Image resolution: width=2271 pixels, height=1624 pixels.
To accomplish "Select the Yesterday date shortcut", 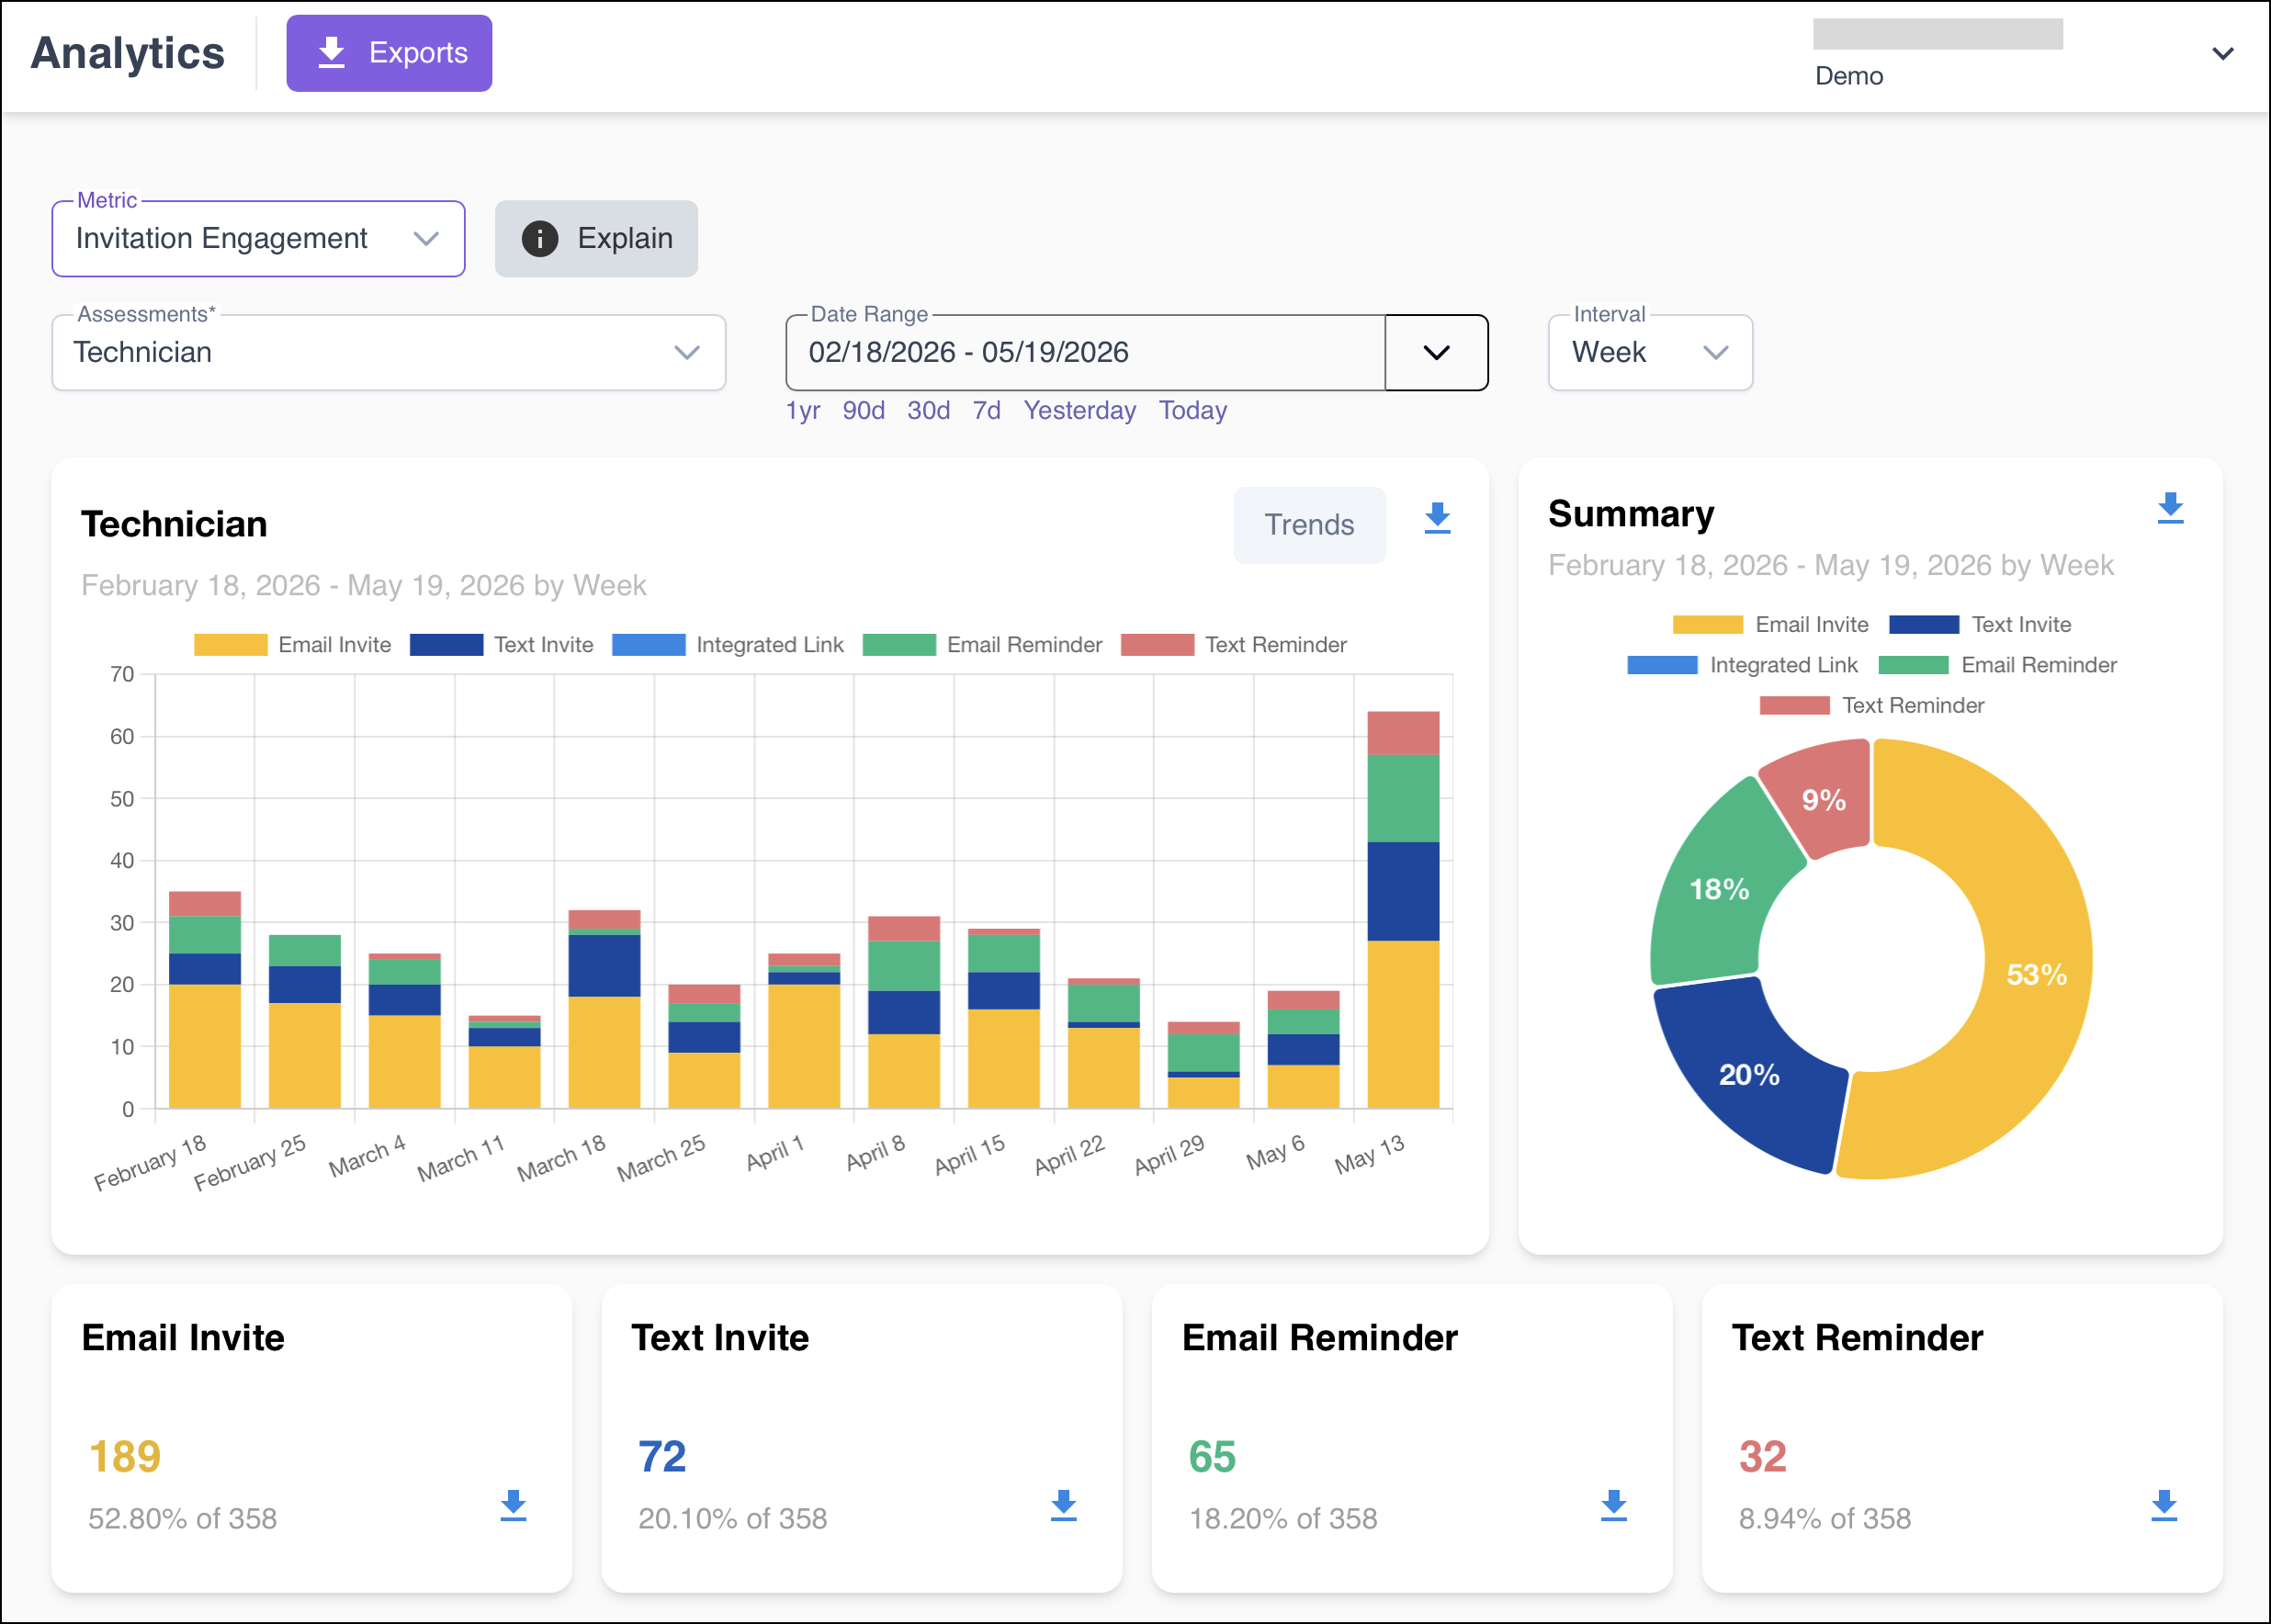I will 1079,410.
